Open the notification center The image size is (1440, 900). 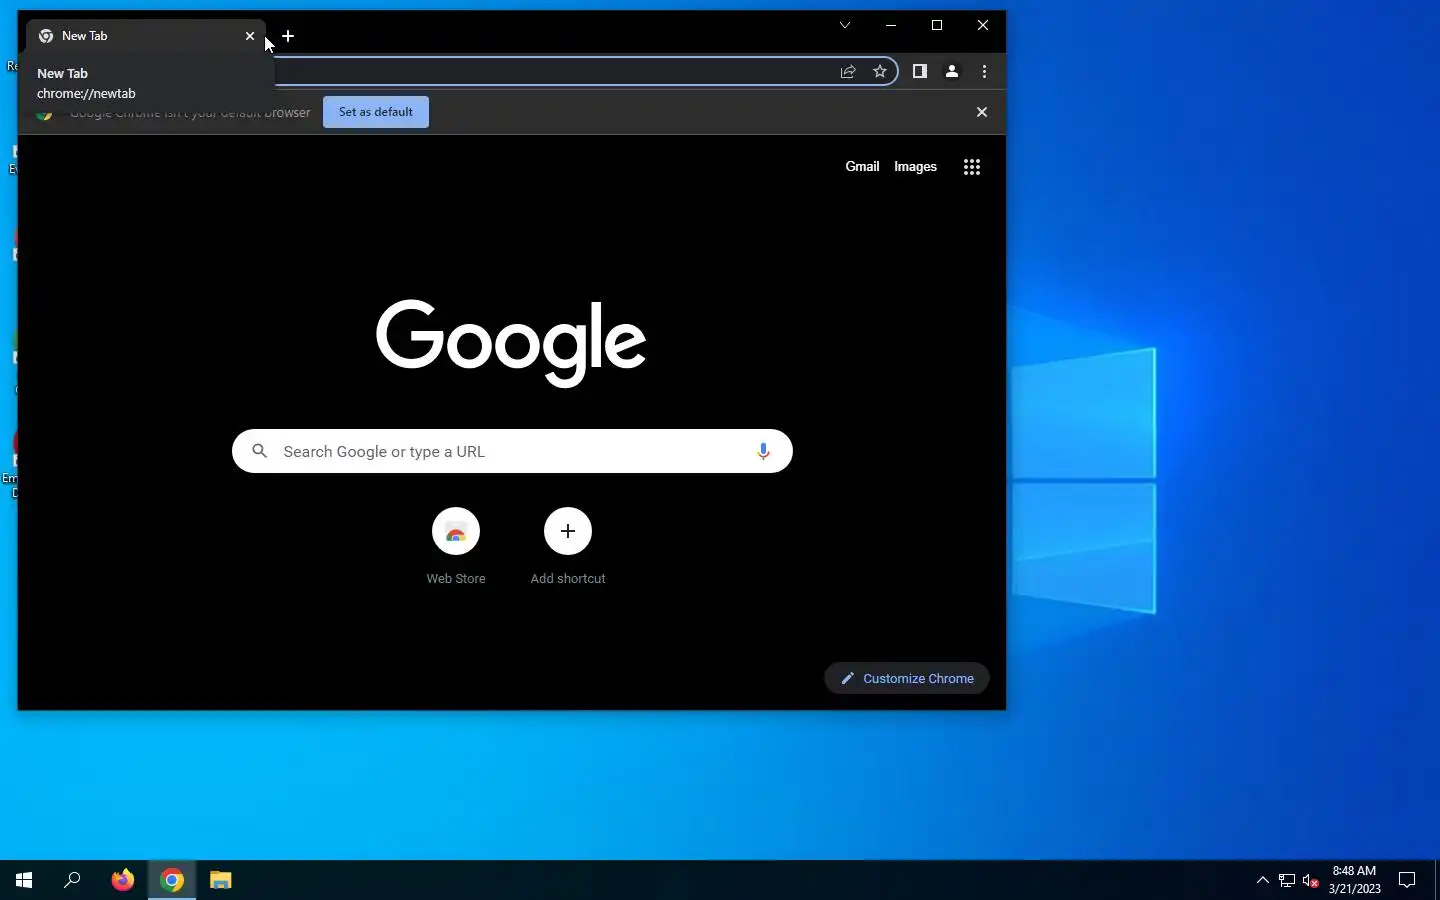tap(1407, 880)
